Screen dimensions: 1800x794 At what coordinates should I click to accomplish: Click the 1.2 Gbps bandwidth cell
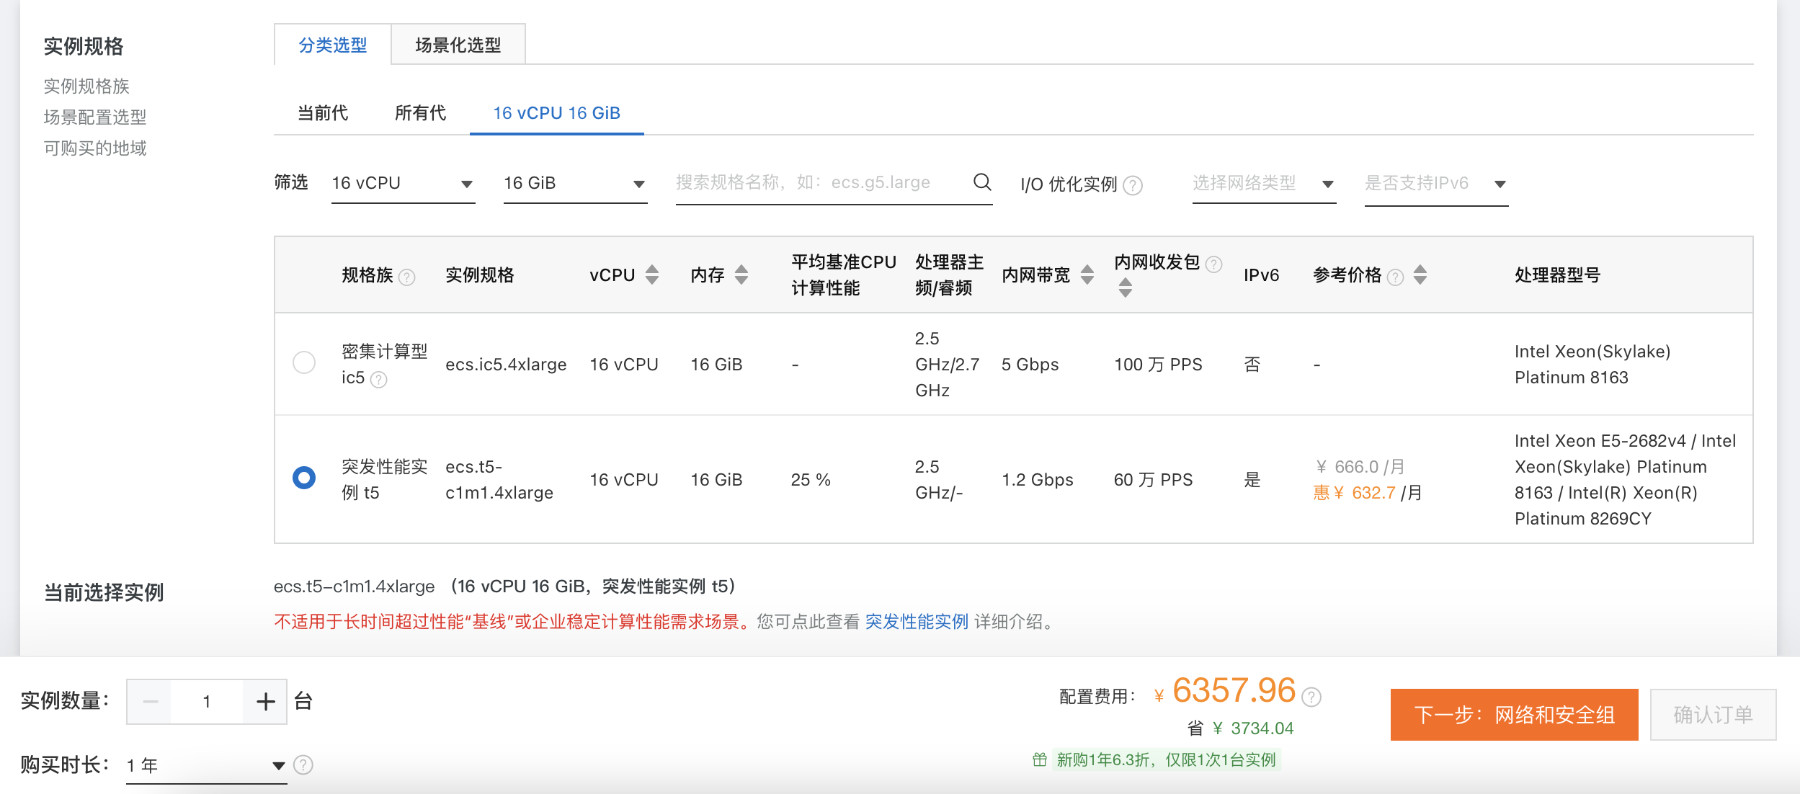[x=1037, y=479]
